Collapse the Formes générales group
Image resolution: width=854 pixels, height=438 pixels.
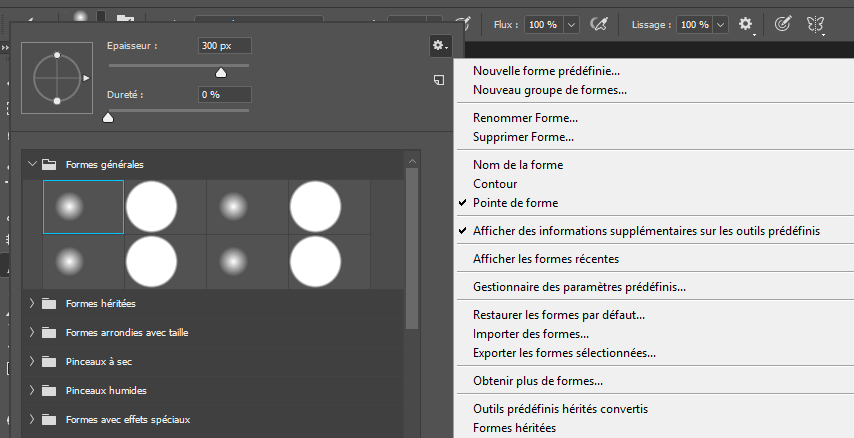32,164
